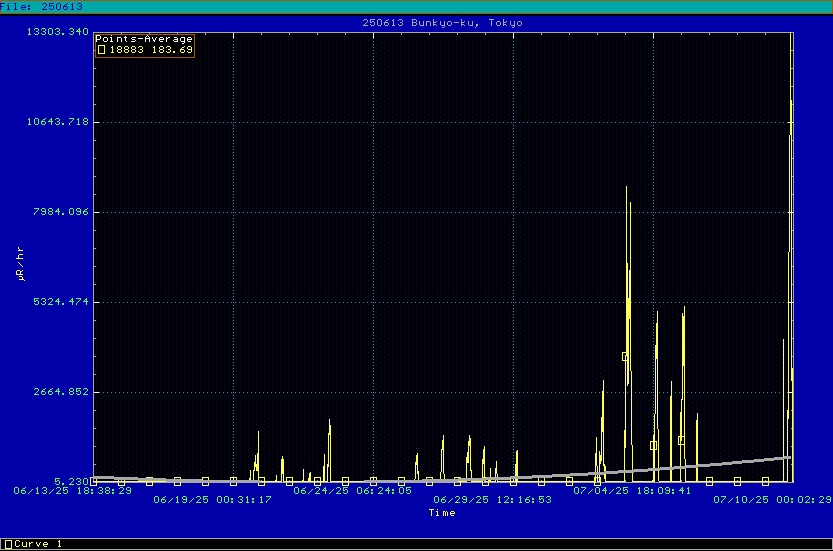Screen dimensions: 833x551
Task: Click the 06/24/25 06:24:05 time label
Action: click(352, 491)
